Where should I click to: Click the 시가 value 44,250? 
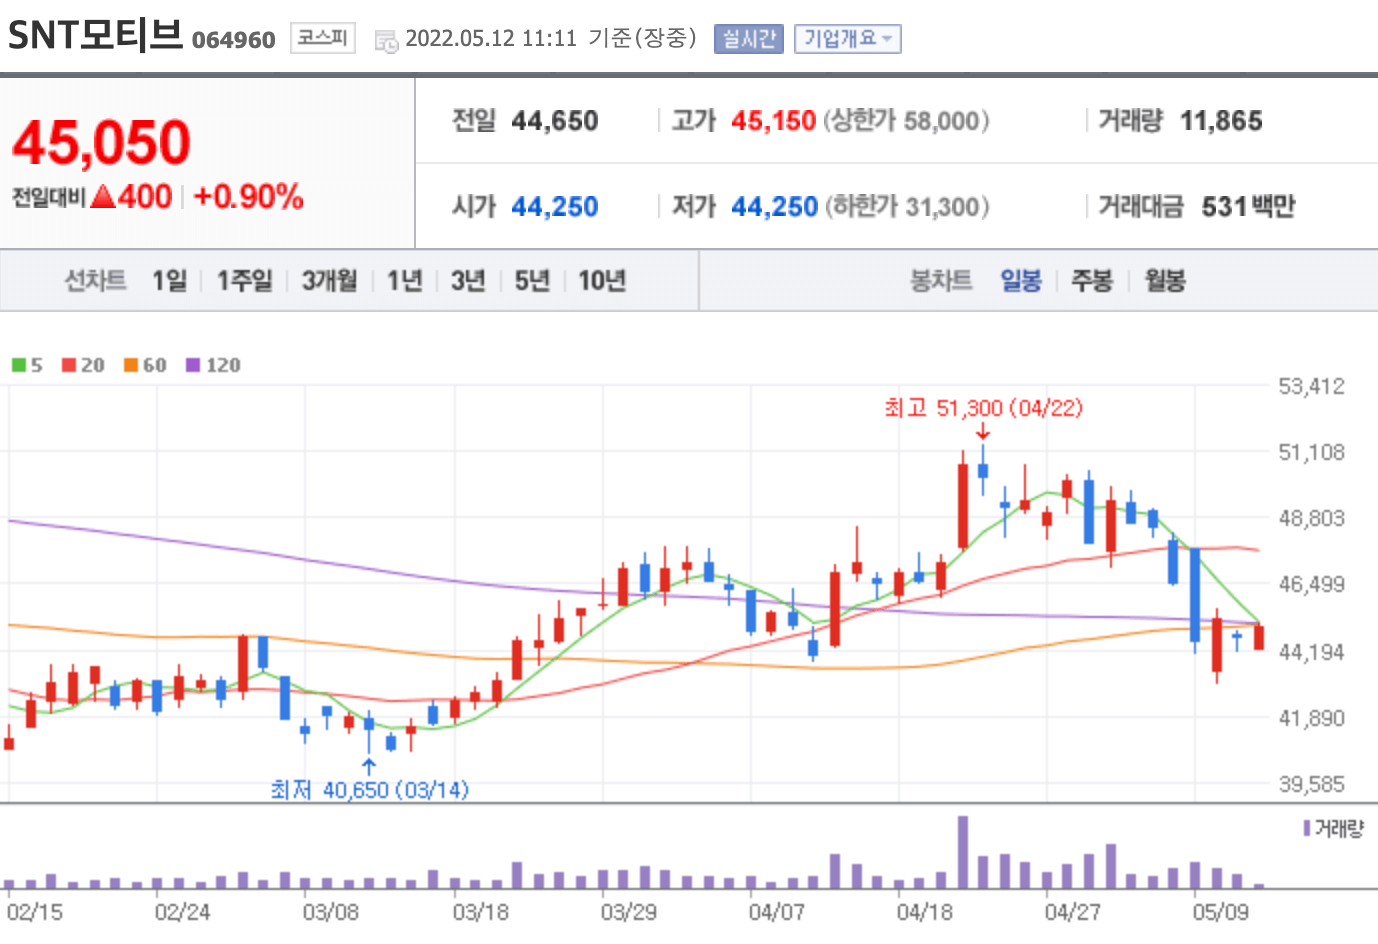[555, 207]
